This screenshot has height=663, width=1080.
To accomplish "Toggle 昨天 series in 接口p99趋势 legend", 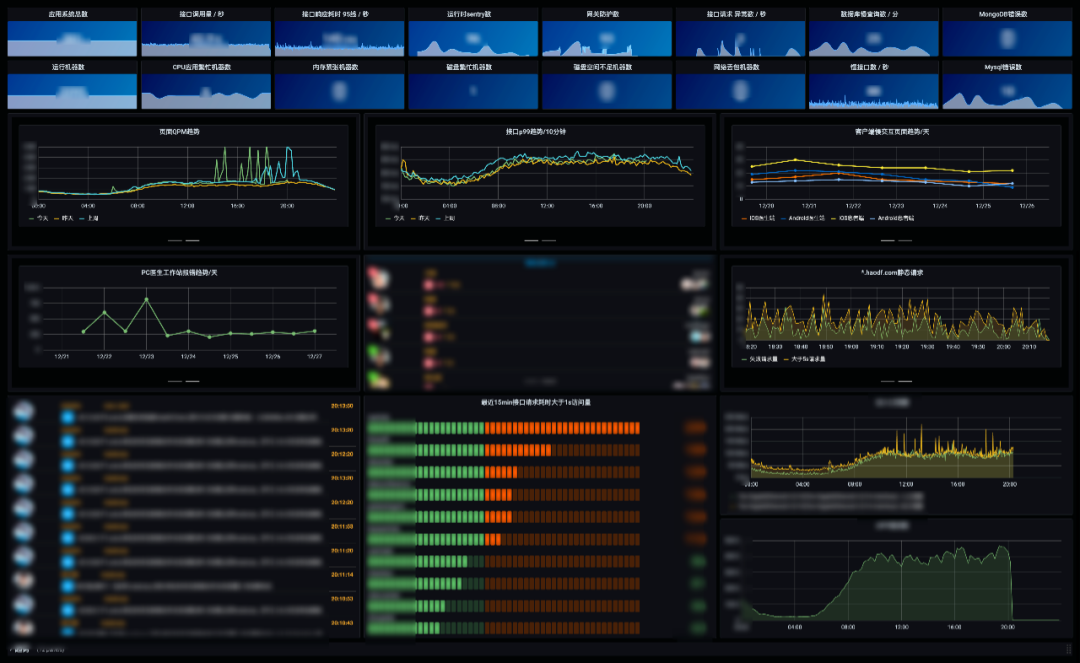I will (420, 218).
